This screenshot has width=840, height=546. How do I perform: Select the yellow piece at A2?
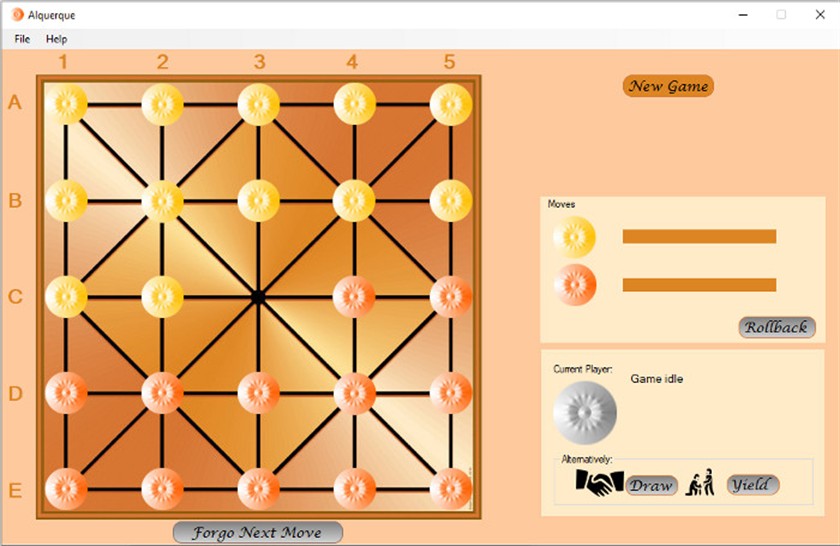click(x=162, y=104)
